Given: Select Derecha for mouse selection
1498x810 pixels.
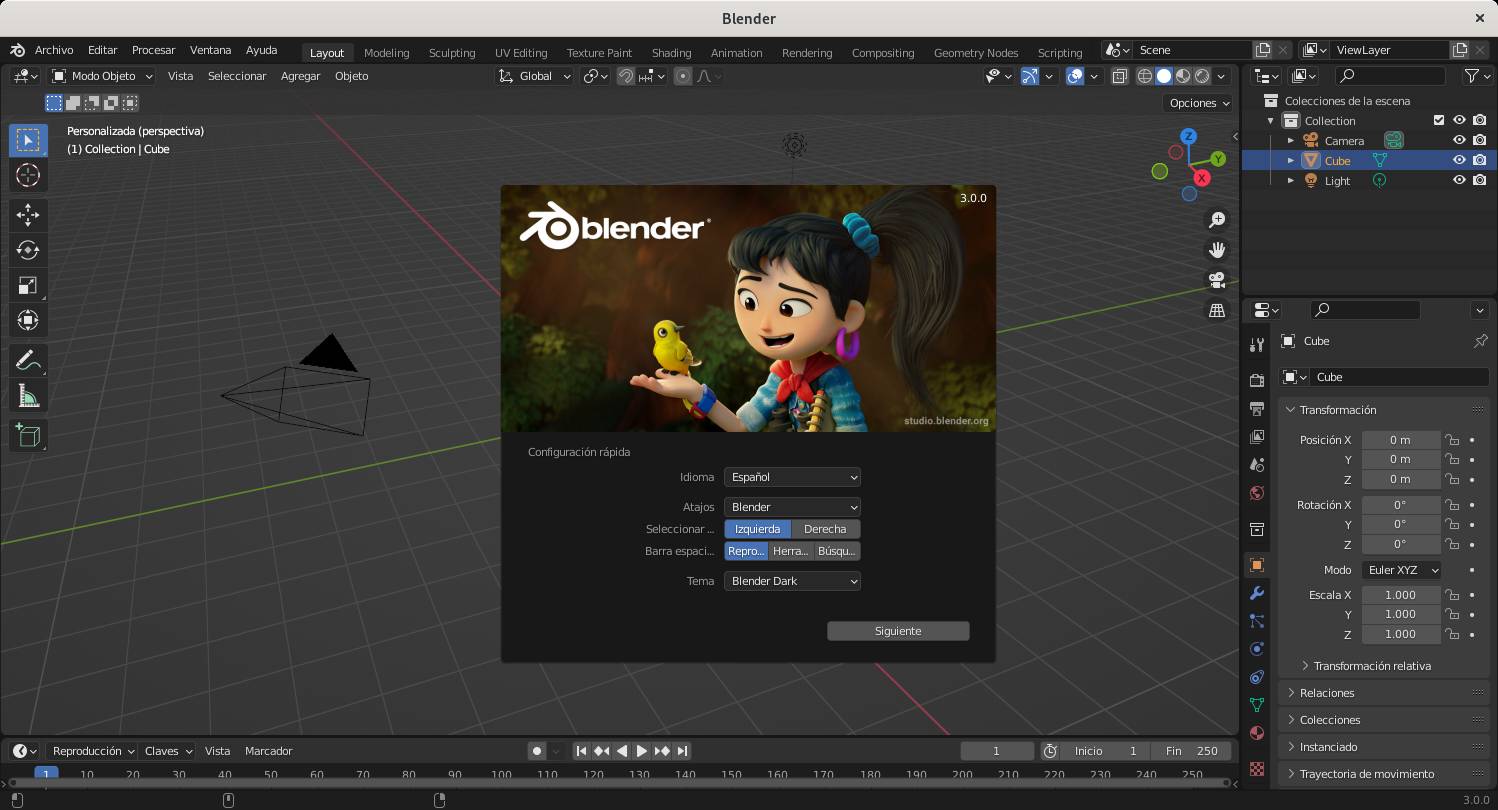Looking at the screenshot, I should click(x=825, y=529).
